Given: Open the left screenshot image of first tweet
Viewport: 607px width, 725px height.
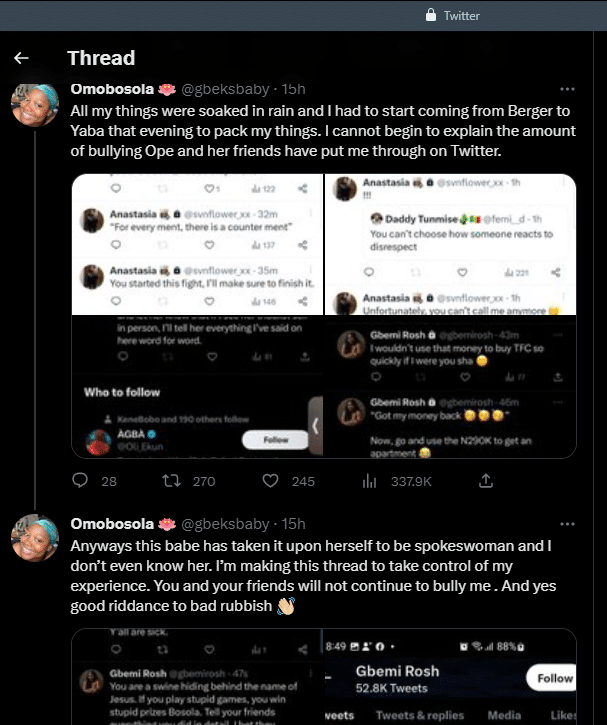Looking at the screenshot, I should [x=197, y=316].
